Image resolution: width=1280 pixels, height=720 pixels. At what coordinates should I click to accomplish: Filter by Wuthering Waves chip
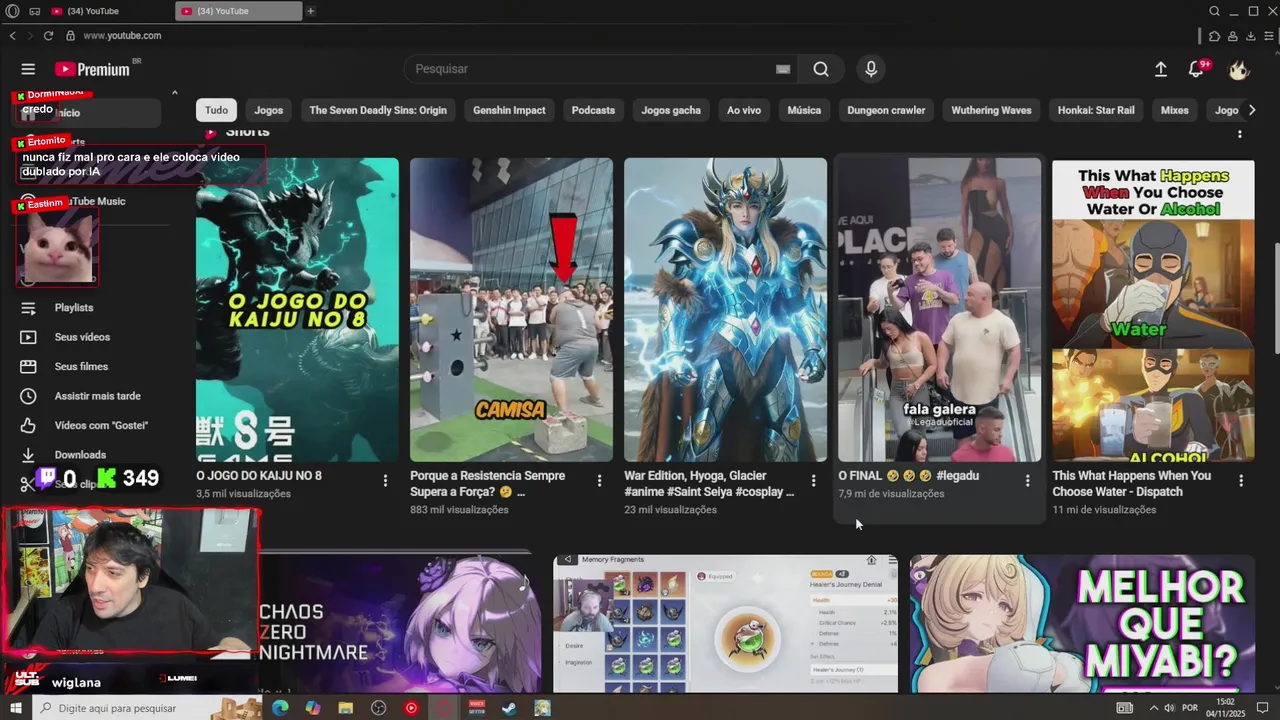[x=991, y=110]
